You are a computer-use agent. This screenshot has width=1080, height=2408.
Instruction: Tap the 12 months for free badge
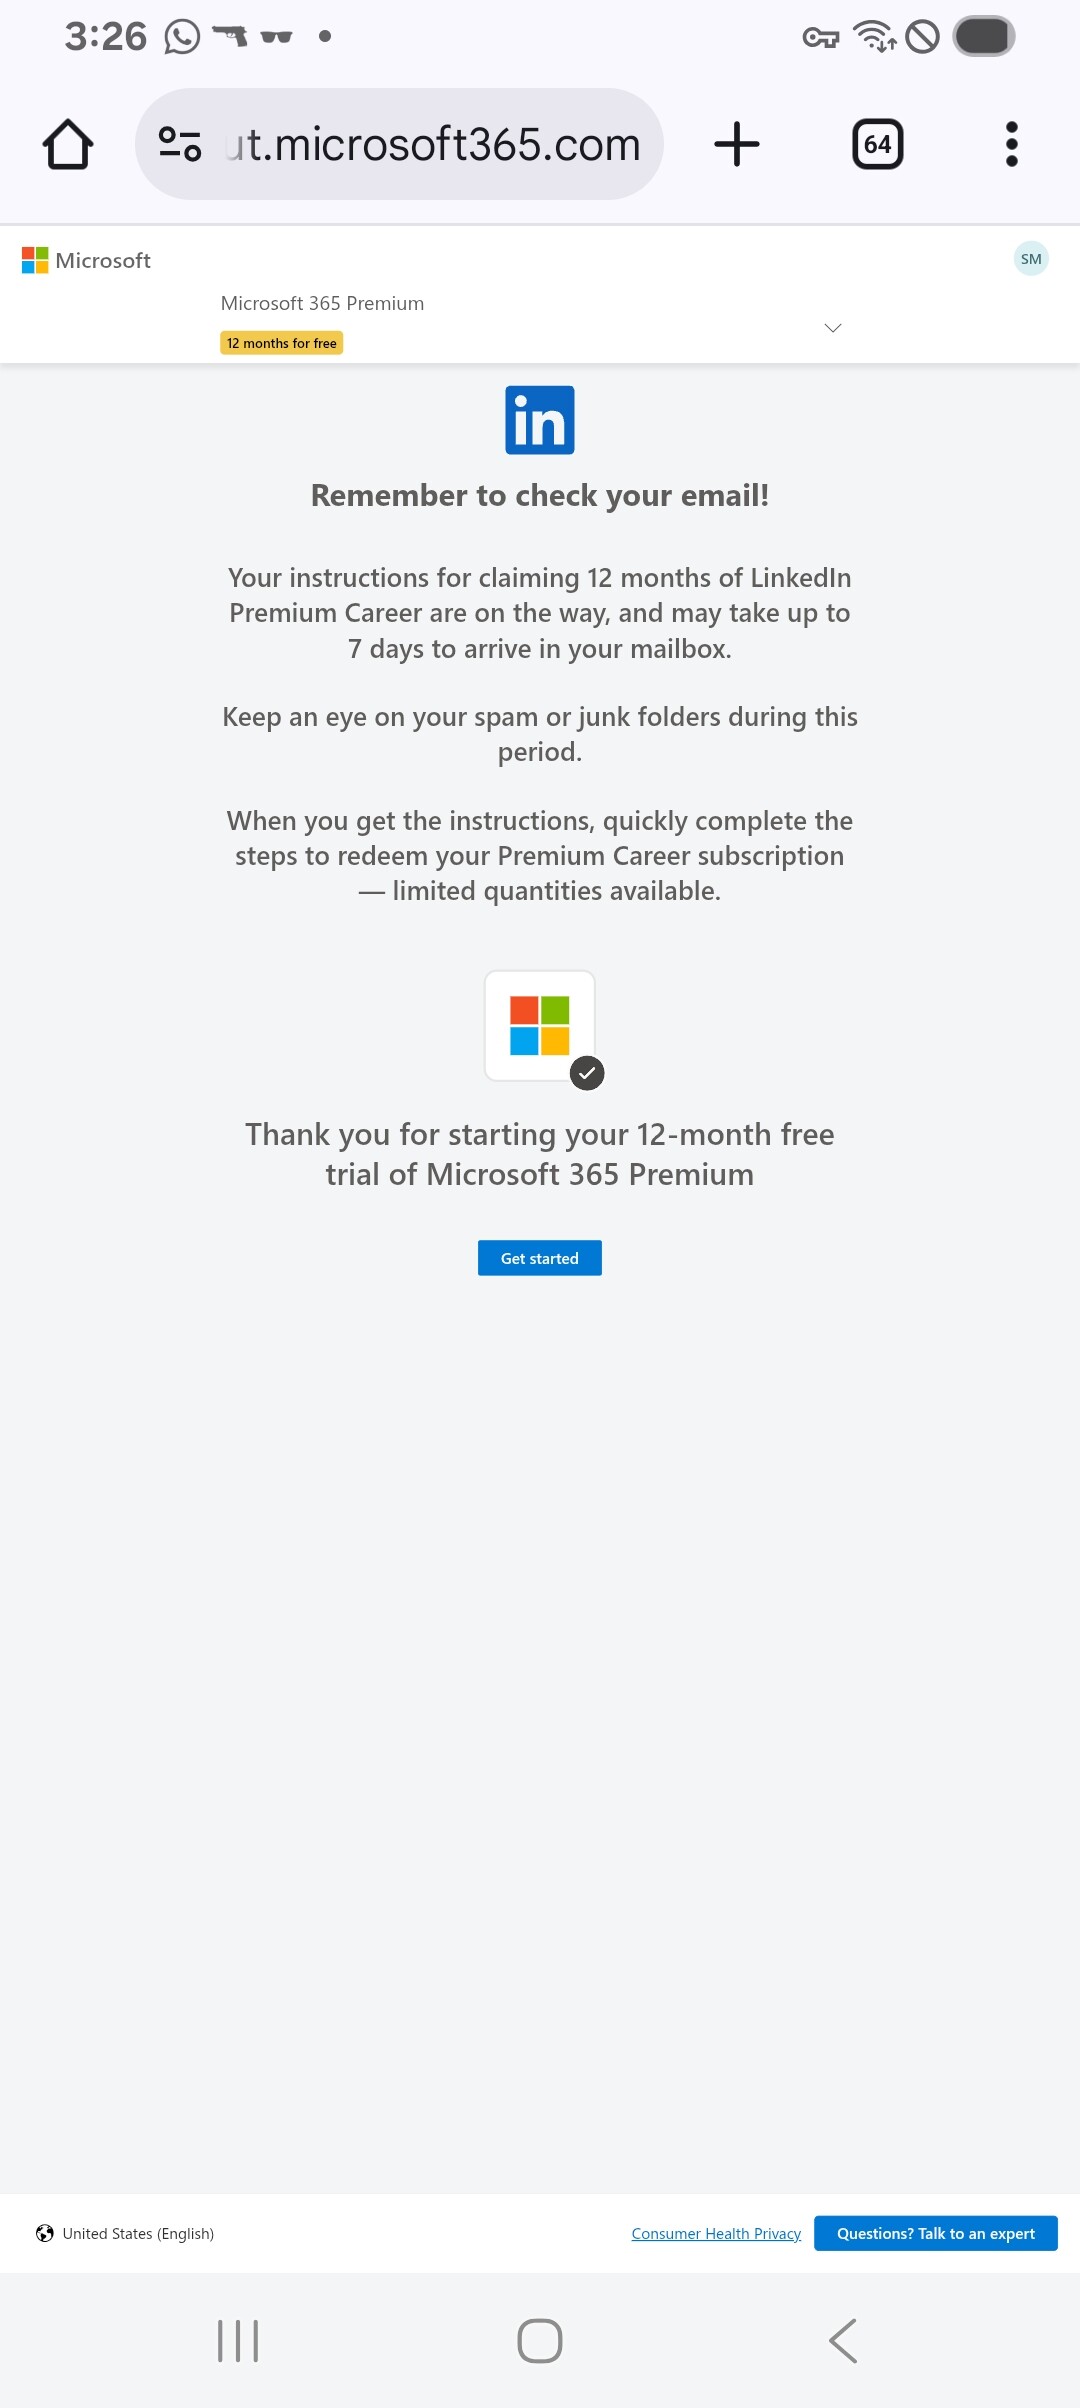[x=282, y=343]
